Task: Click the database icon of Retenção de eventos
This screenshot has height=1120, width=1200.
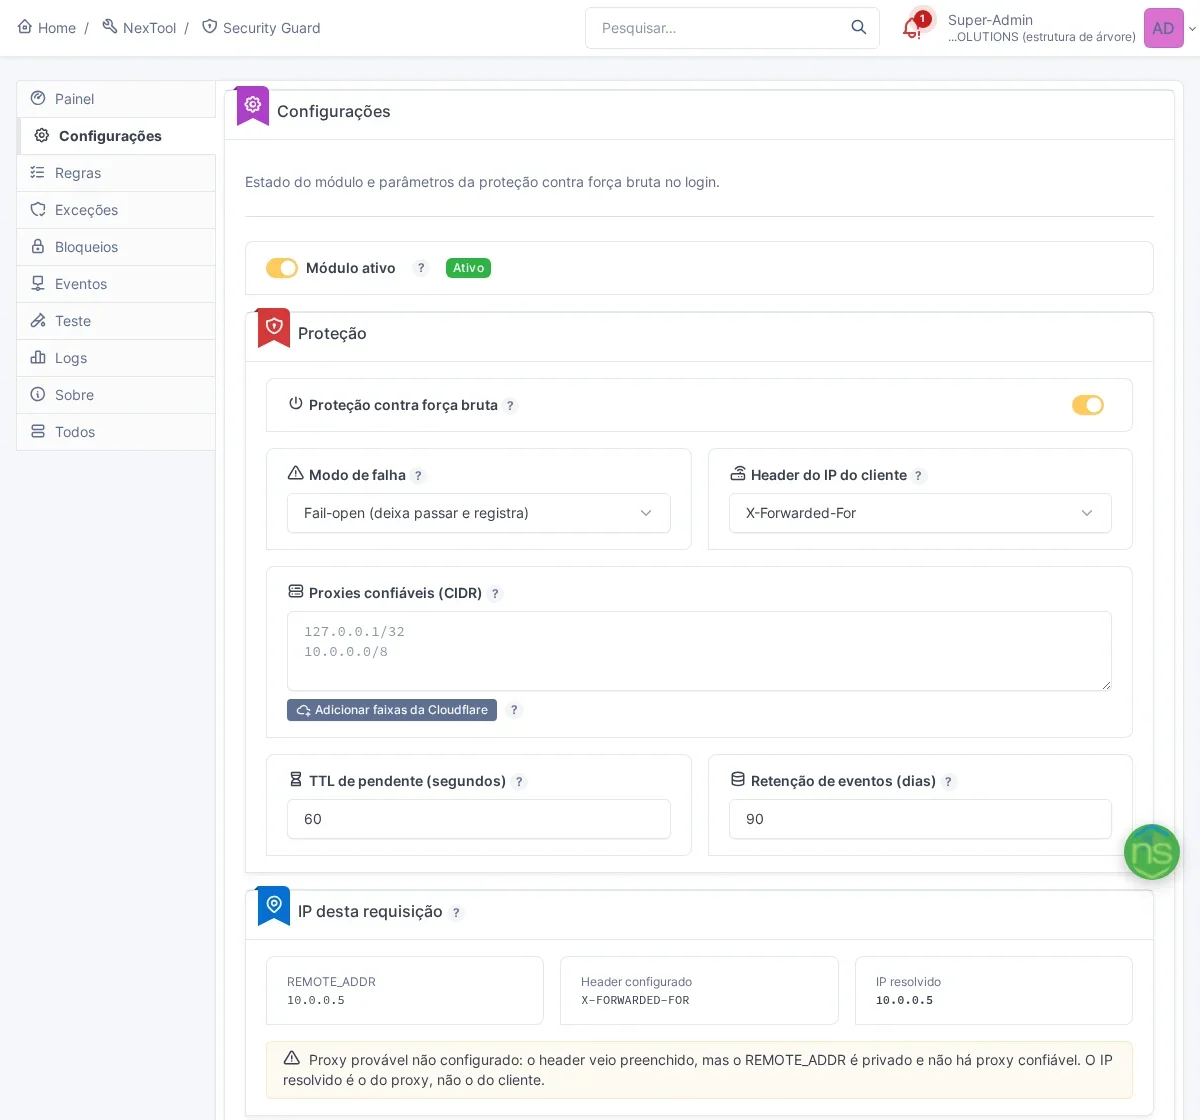Action: (x=738, y=780)
